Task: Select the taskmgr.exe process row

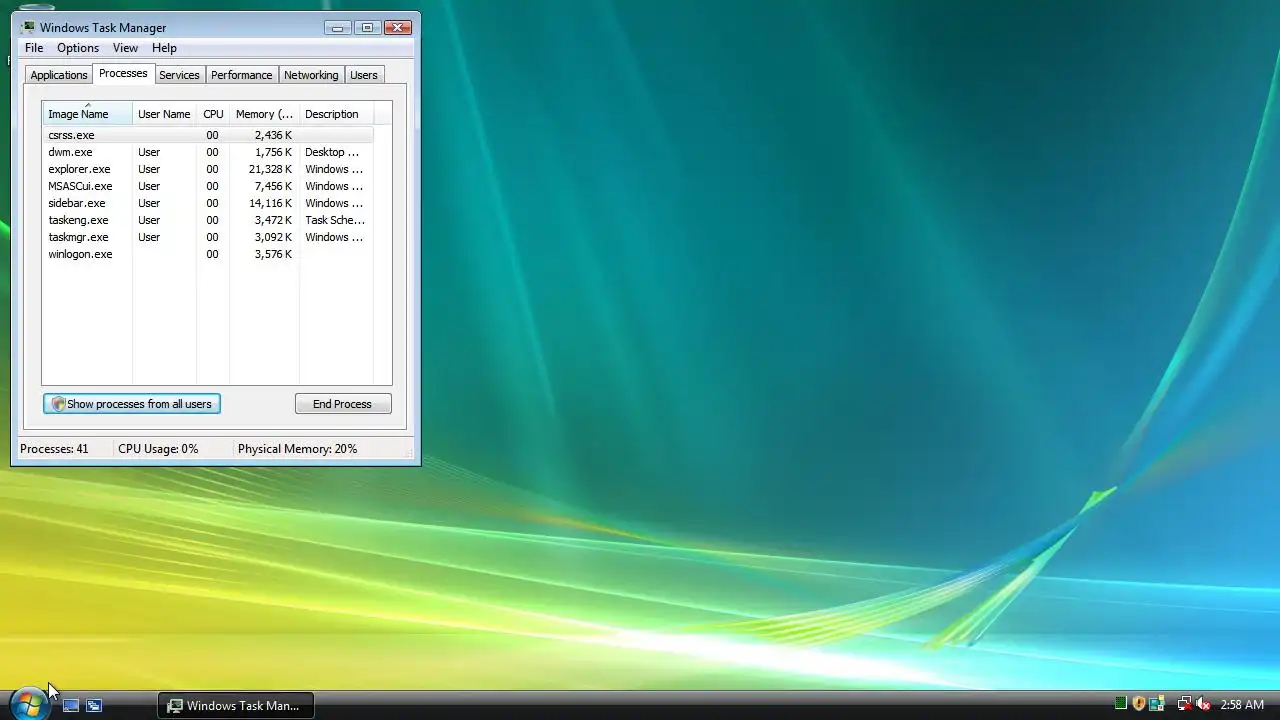Action: point(208,237)
